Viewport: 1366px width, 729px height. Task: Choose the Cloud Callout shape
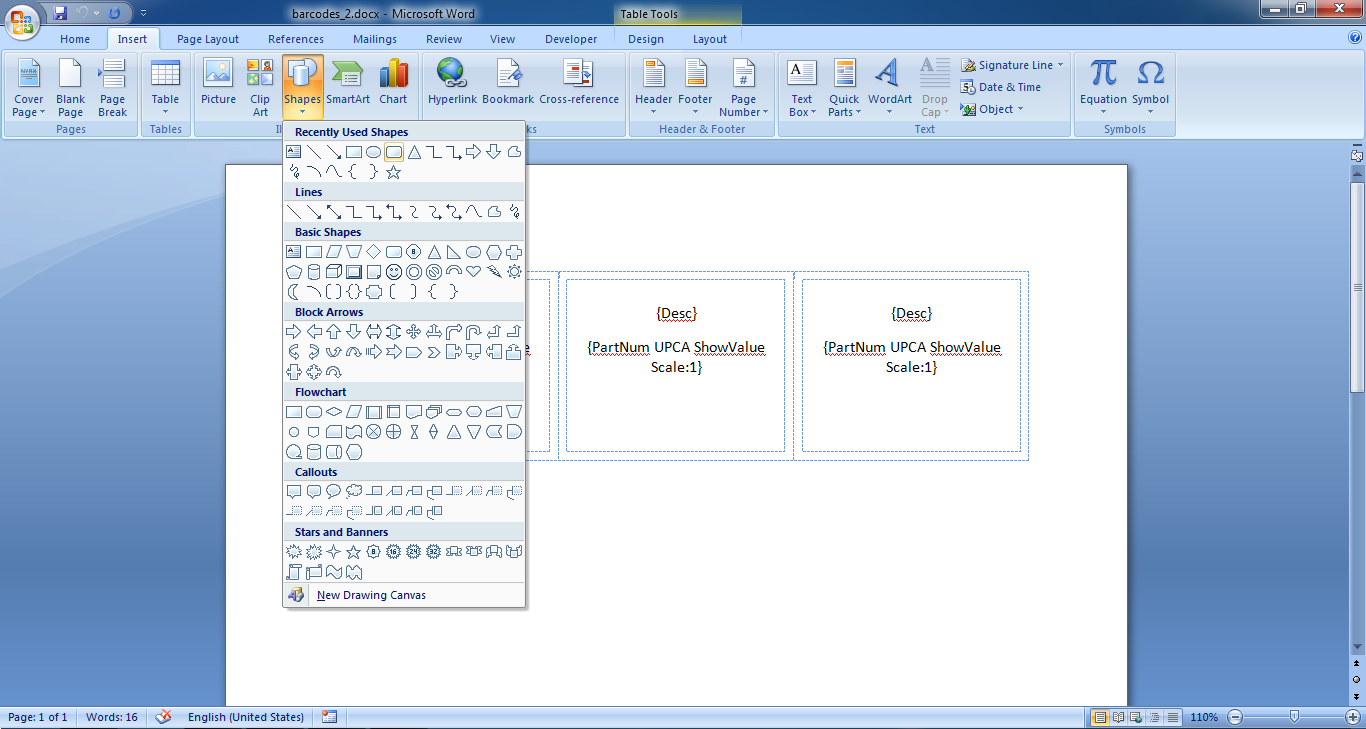coord(354,492)
